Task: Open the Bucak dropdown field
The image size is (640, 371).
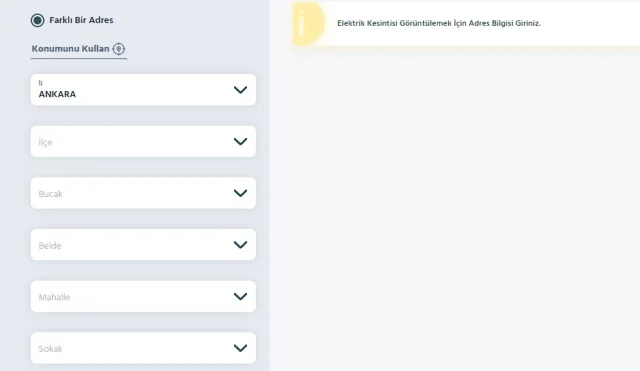Action: point(143,193)
